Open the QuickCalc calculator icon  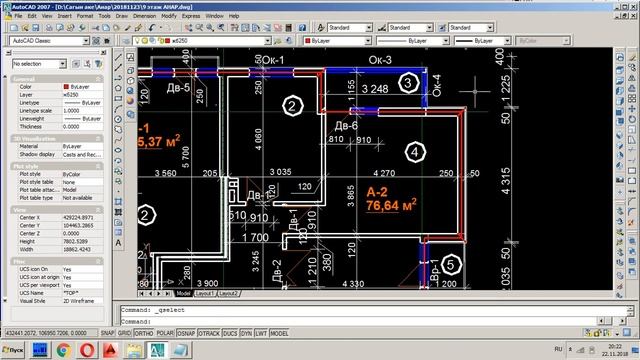click(x=289, y=28)
